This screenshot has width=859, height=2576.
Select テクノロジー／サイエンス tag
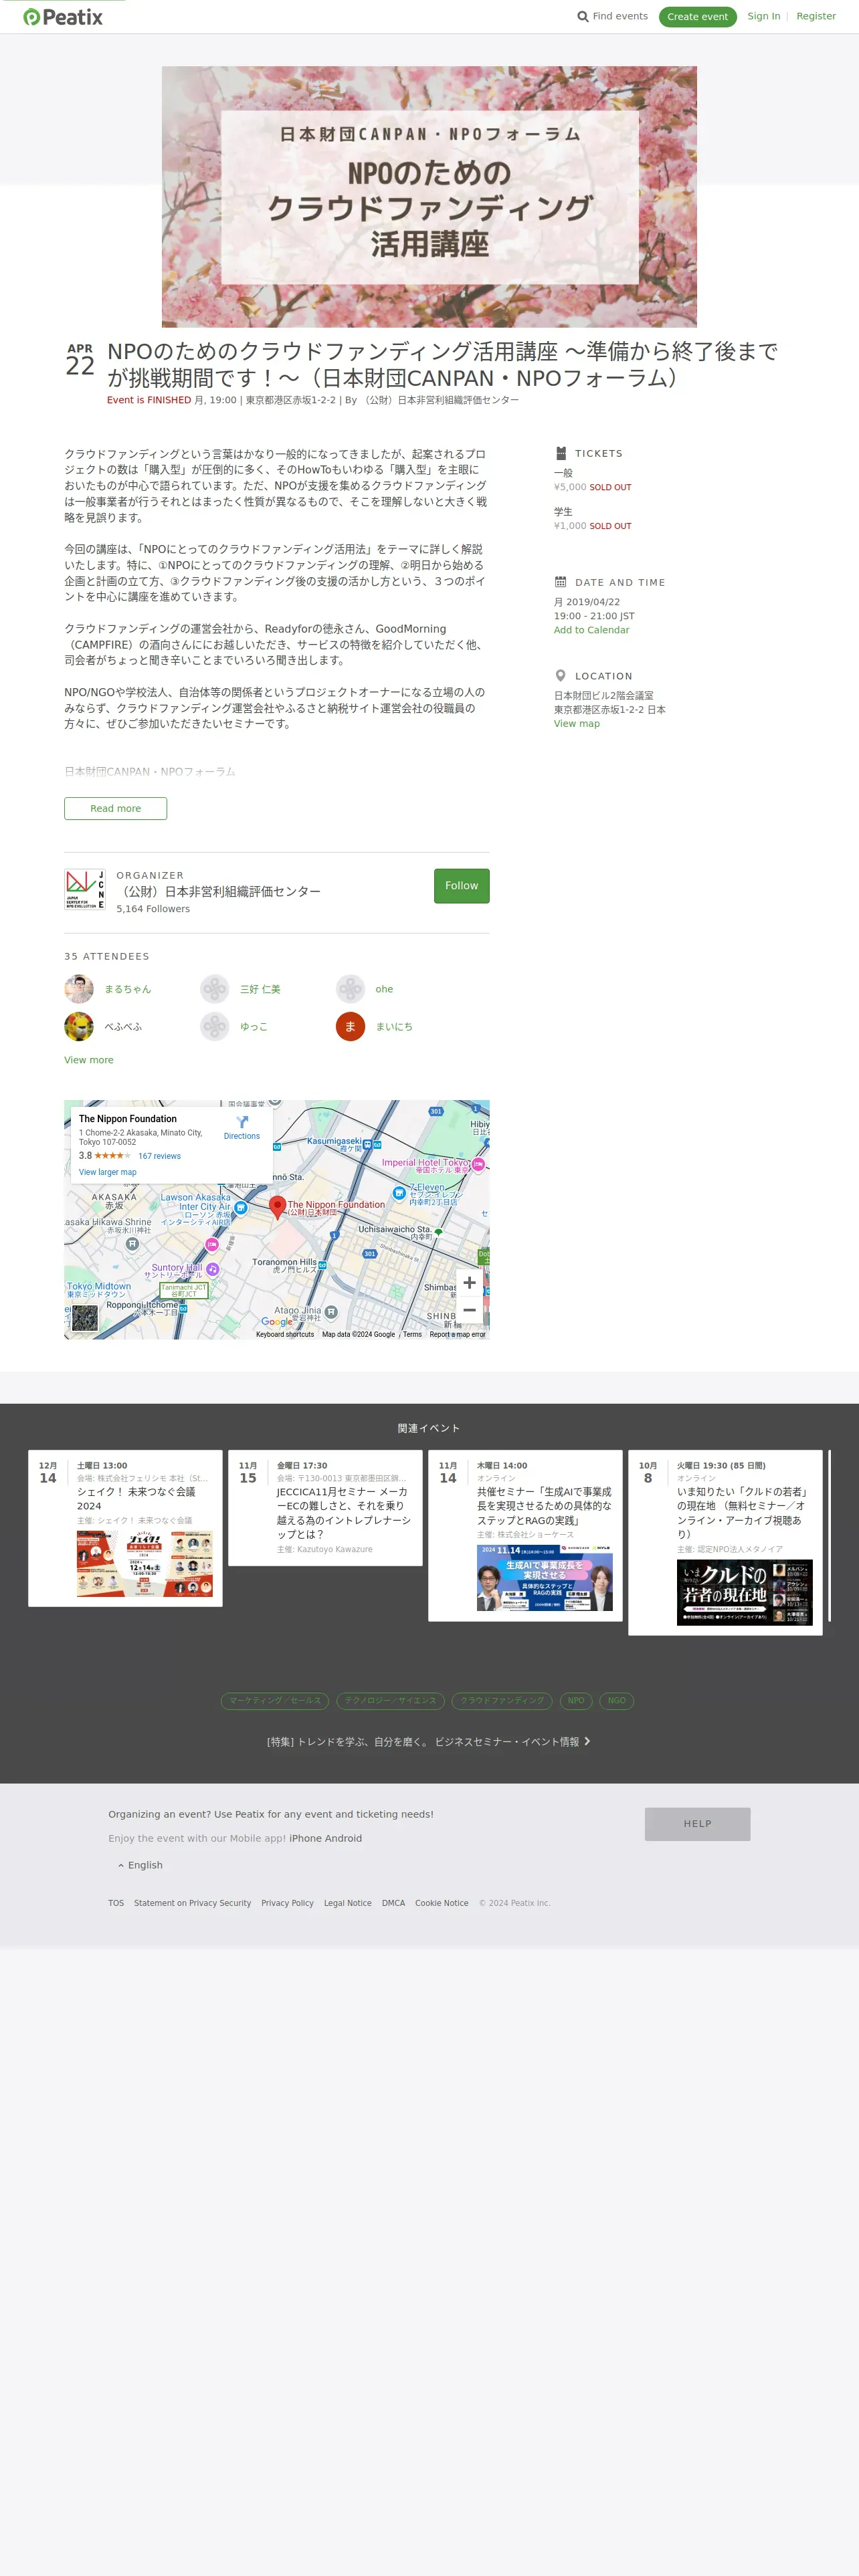391,1700
